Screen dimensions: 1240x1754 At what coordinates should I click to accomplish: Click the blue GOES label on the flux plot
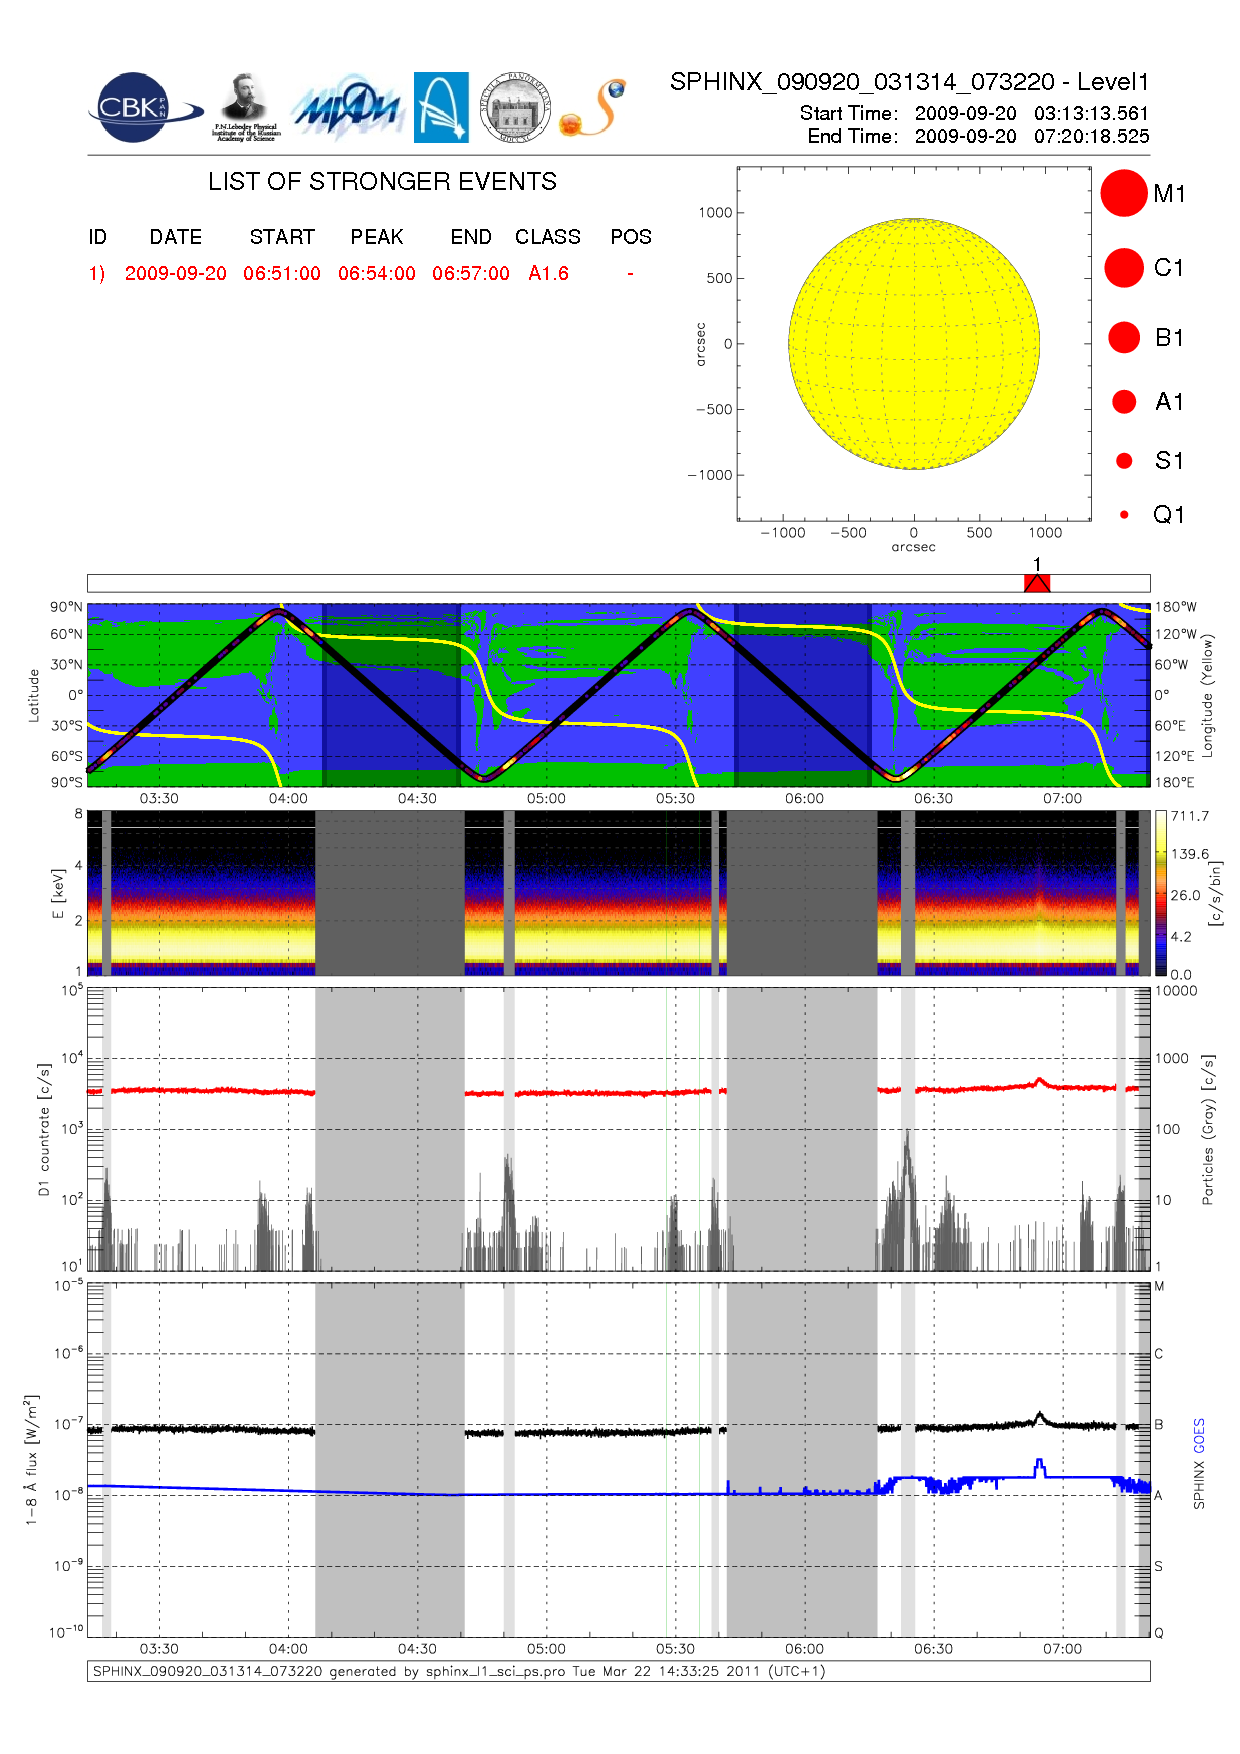point(1199,1435)
